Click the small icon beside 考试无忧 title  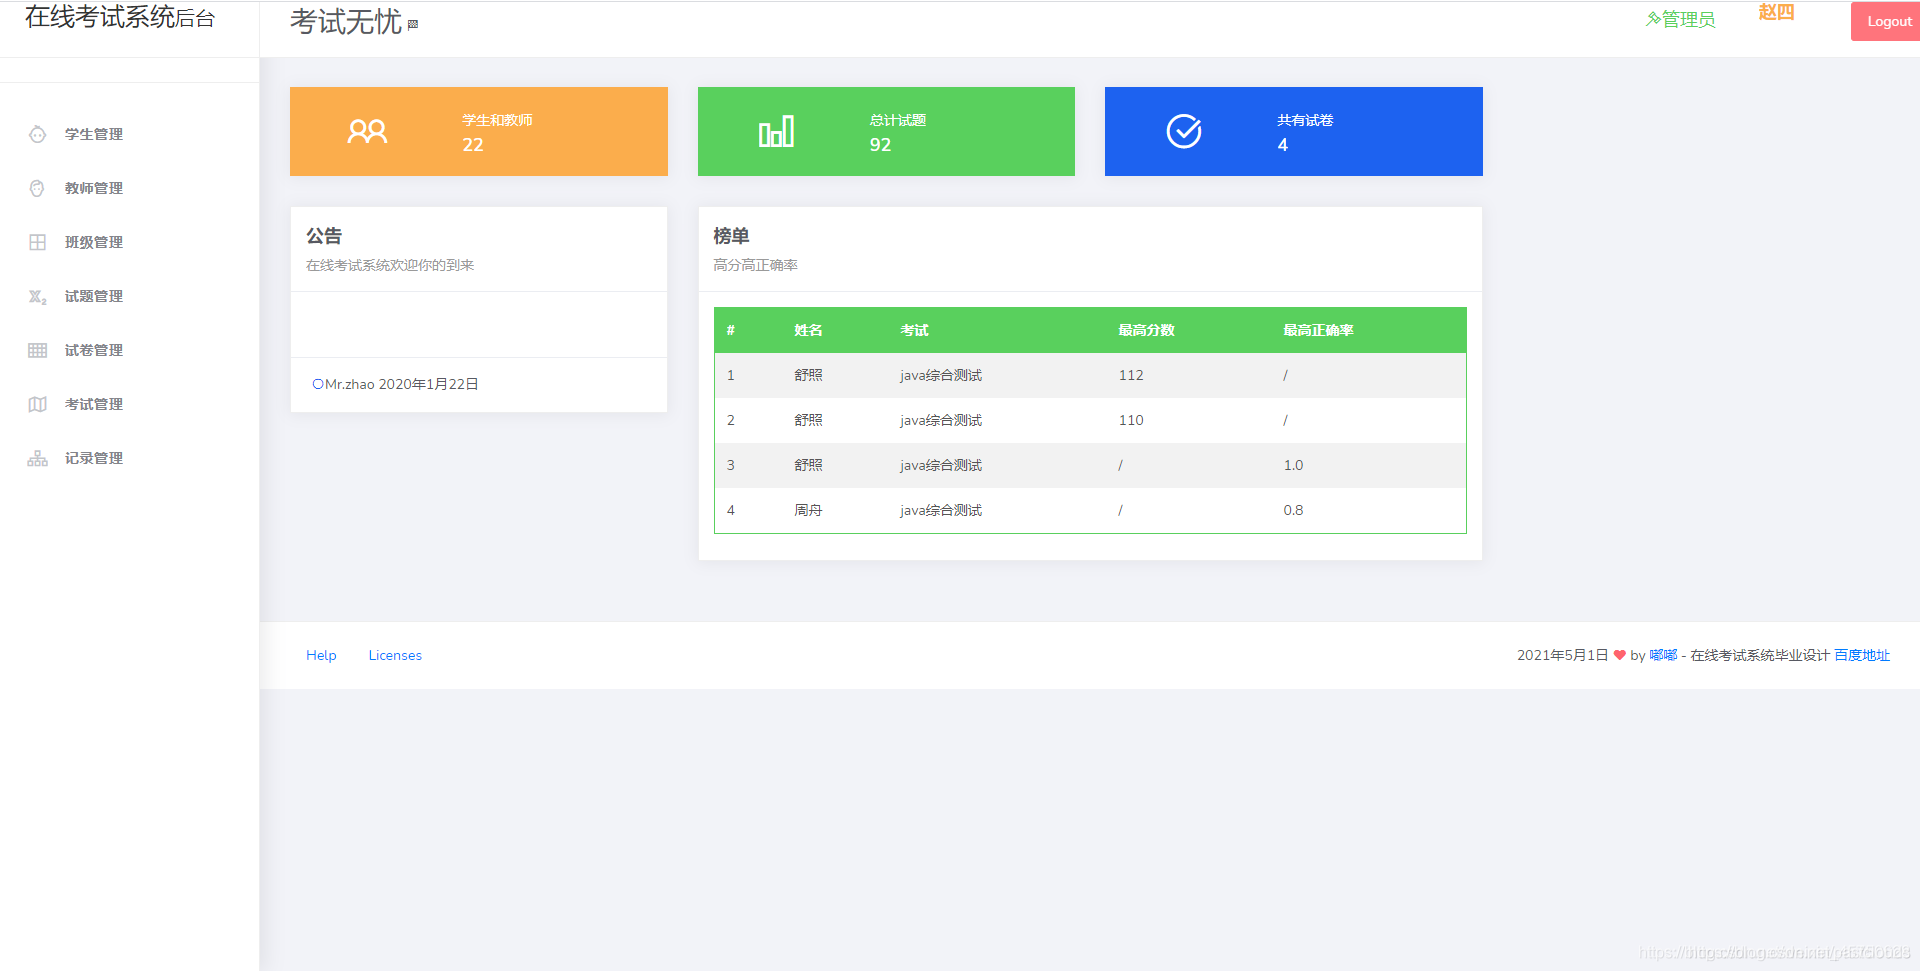(x=413, y=24)
